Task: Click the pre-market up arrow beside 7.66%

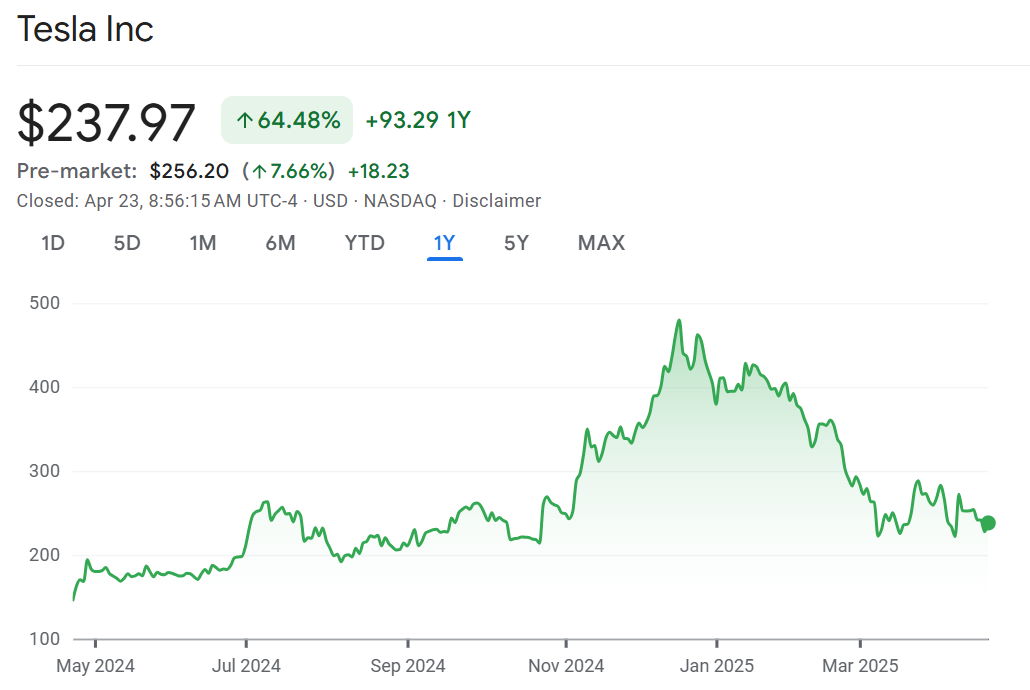Action: pos(260,172)
